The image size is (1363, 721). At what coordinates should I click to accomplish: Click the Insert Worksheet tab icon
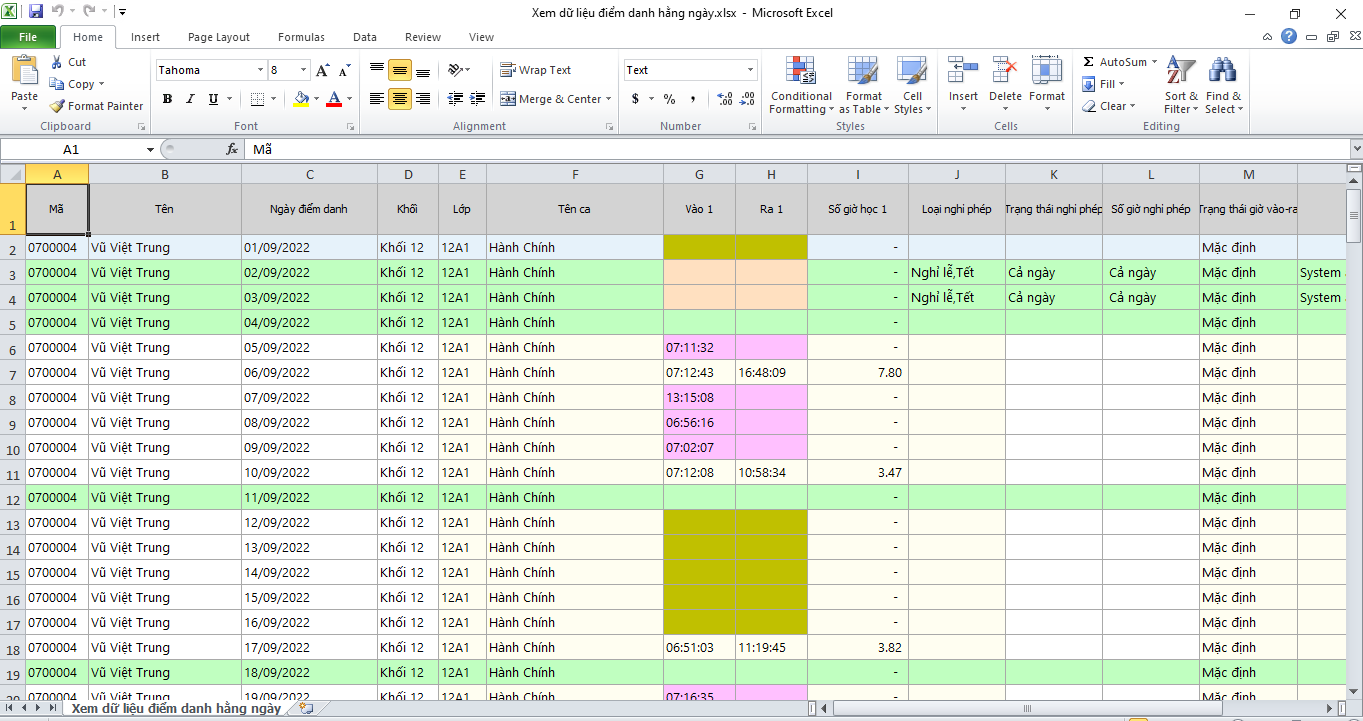pos(305,708)
